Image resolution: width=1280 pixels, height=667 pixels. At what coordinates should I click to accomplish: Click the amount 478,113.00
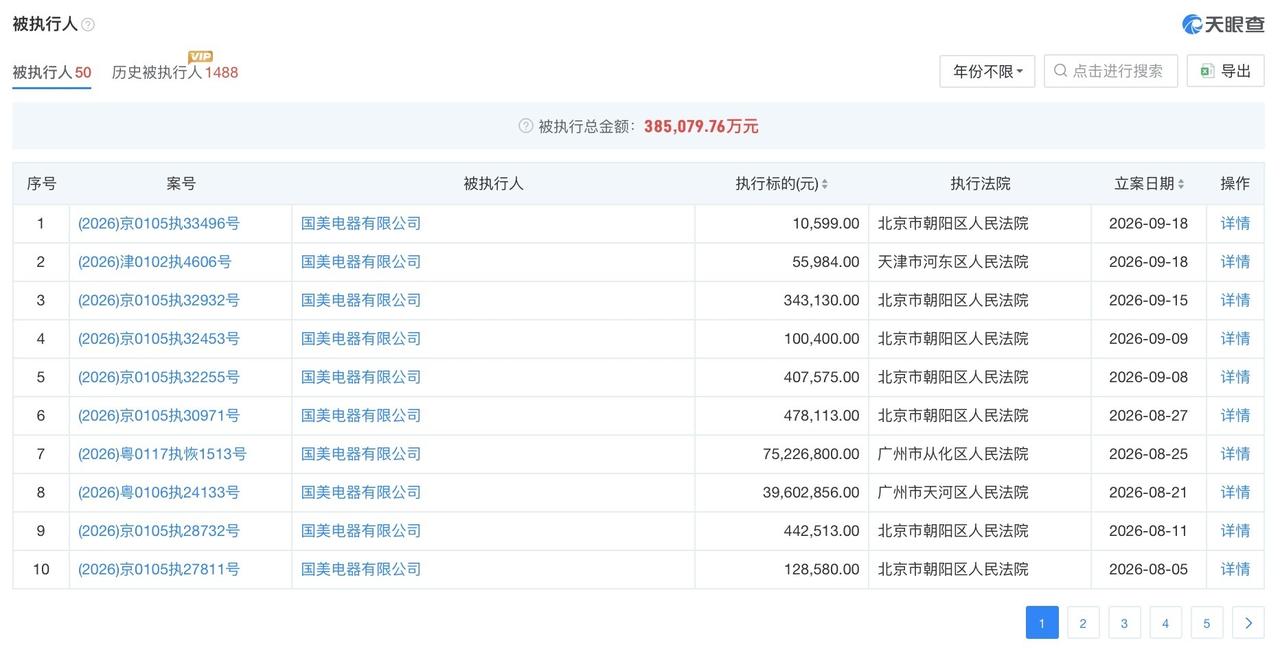coord(822,415)
